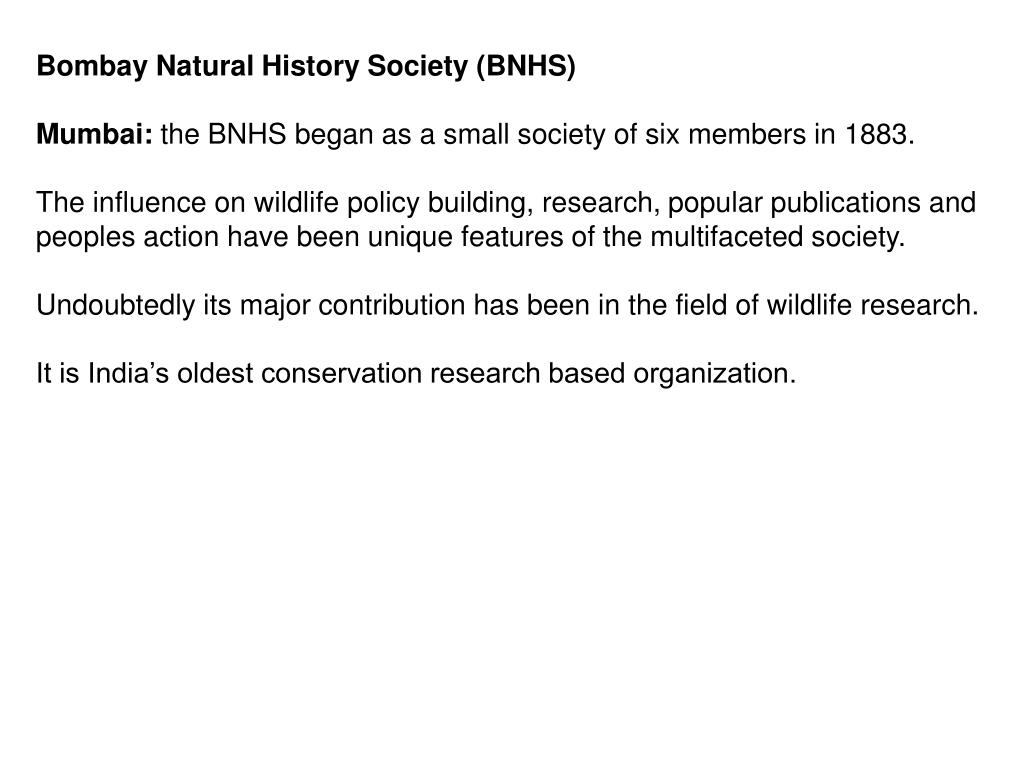Click the words unique features
Image resolution: width=1024 pixels, height=768 pixels.
point(465,236)
